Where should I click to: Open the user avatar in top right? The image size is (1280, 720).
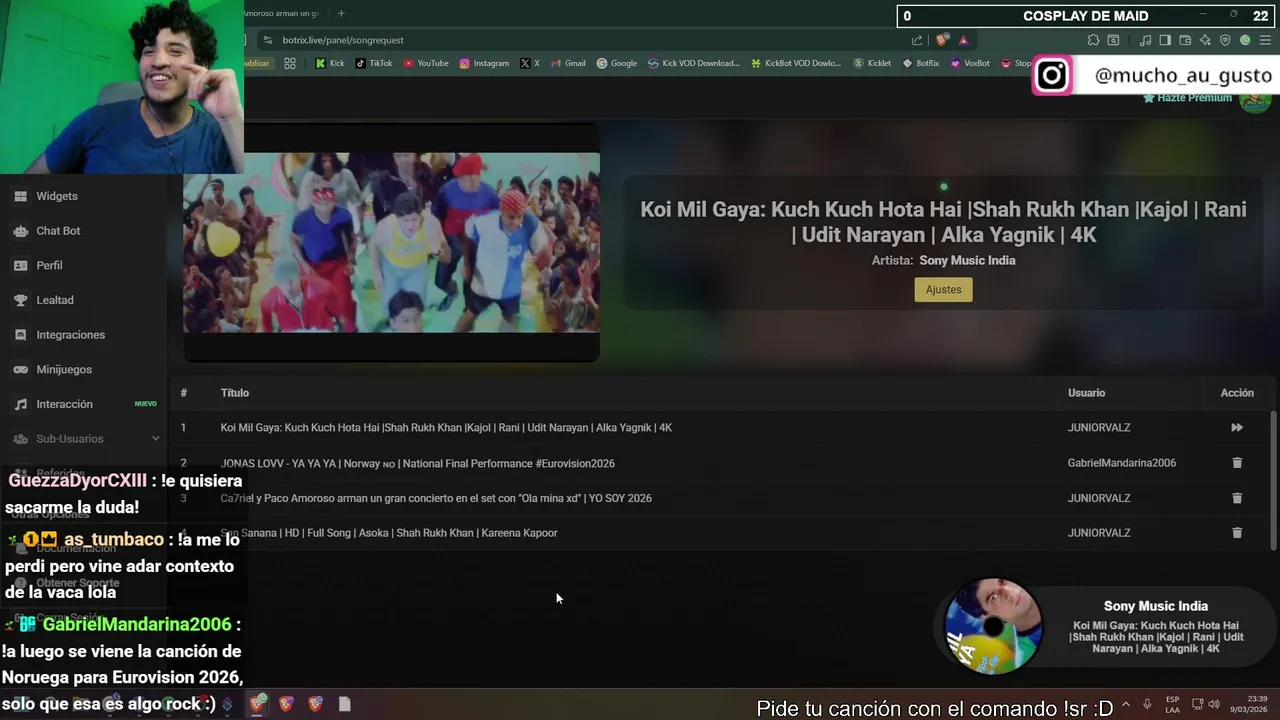tap(1255, 100)
